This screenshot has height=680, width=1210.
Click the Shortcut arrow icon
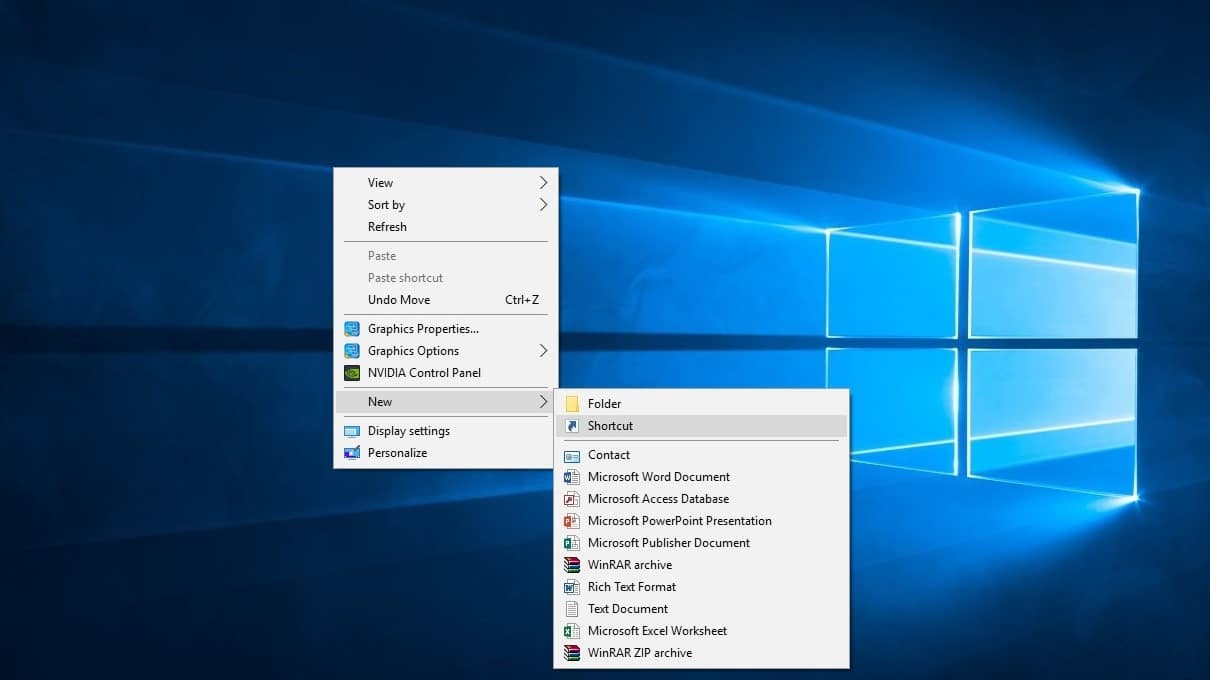point(572,426)
